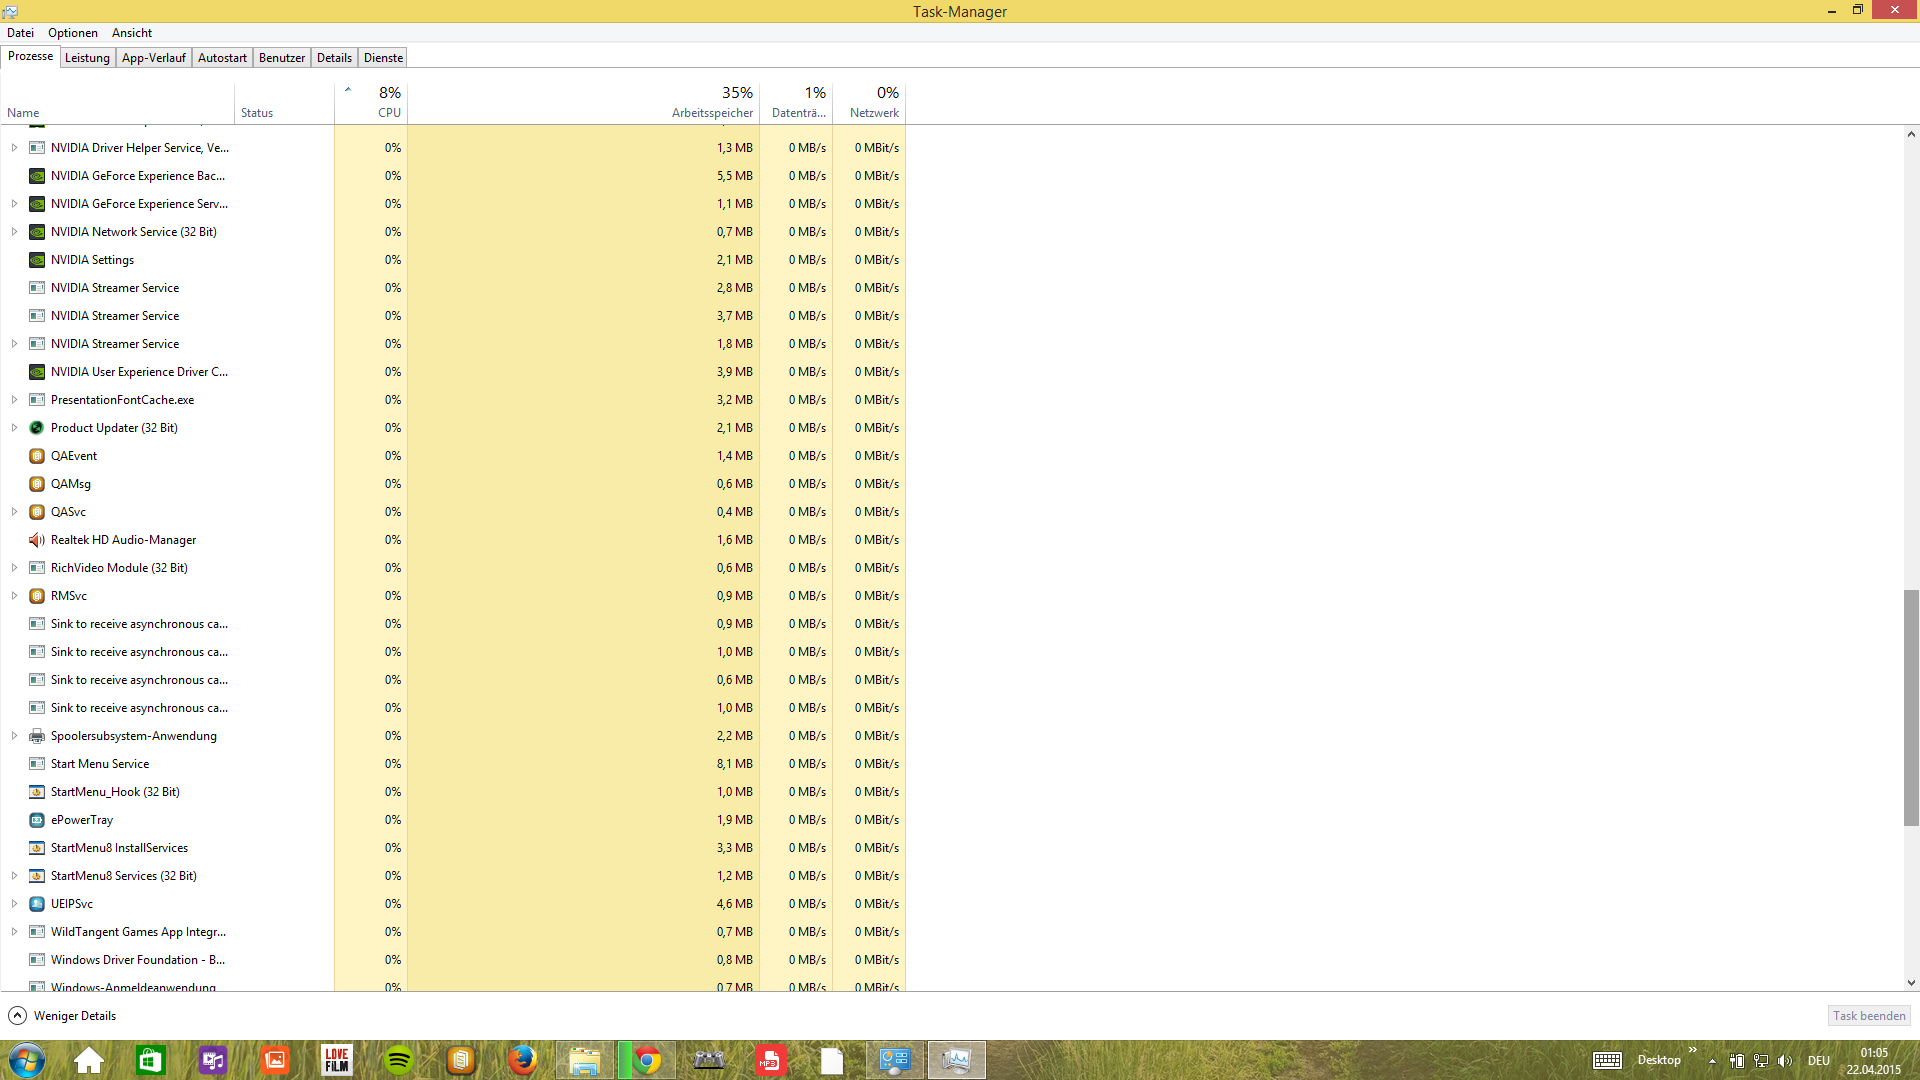Click the NVIDIA Settings process icon

pyautogui.click(x=37, y=260)
